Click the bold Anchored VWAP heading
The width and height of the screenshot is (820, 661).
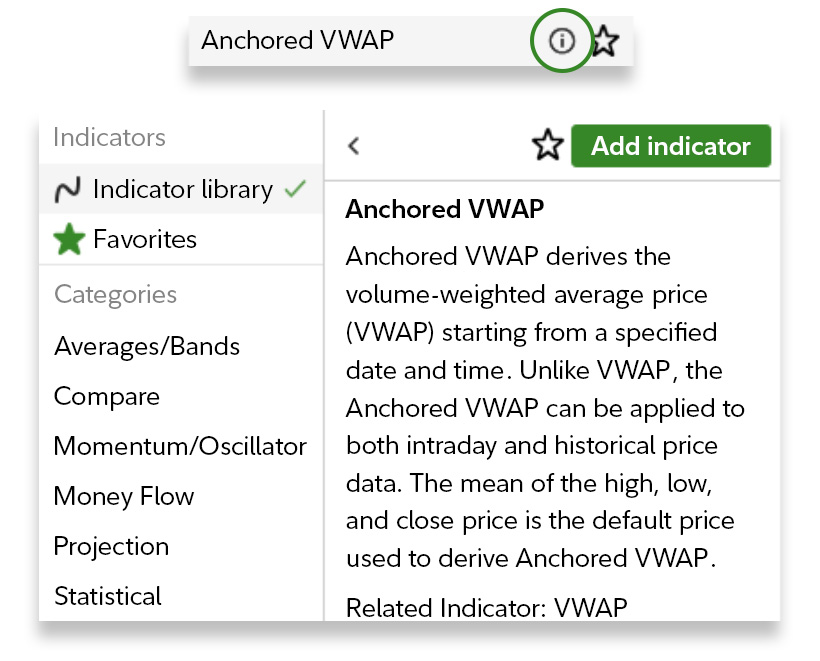click(x=444, y=210)
